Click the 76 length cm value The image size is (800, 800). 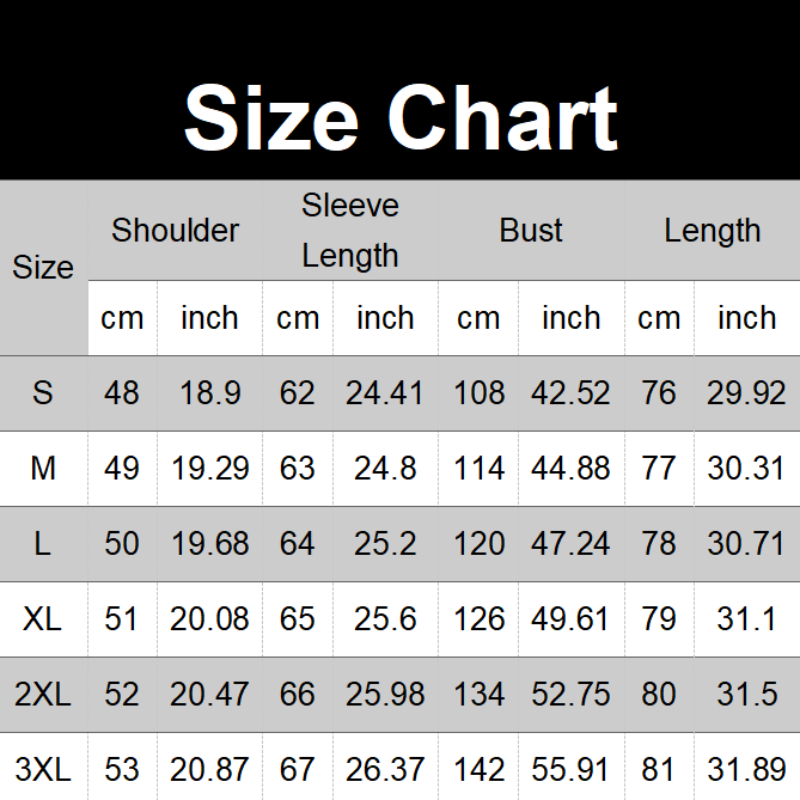(x=659, y=393)
